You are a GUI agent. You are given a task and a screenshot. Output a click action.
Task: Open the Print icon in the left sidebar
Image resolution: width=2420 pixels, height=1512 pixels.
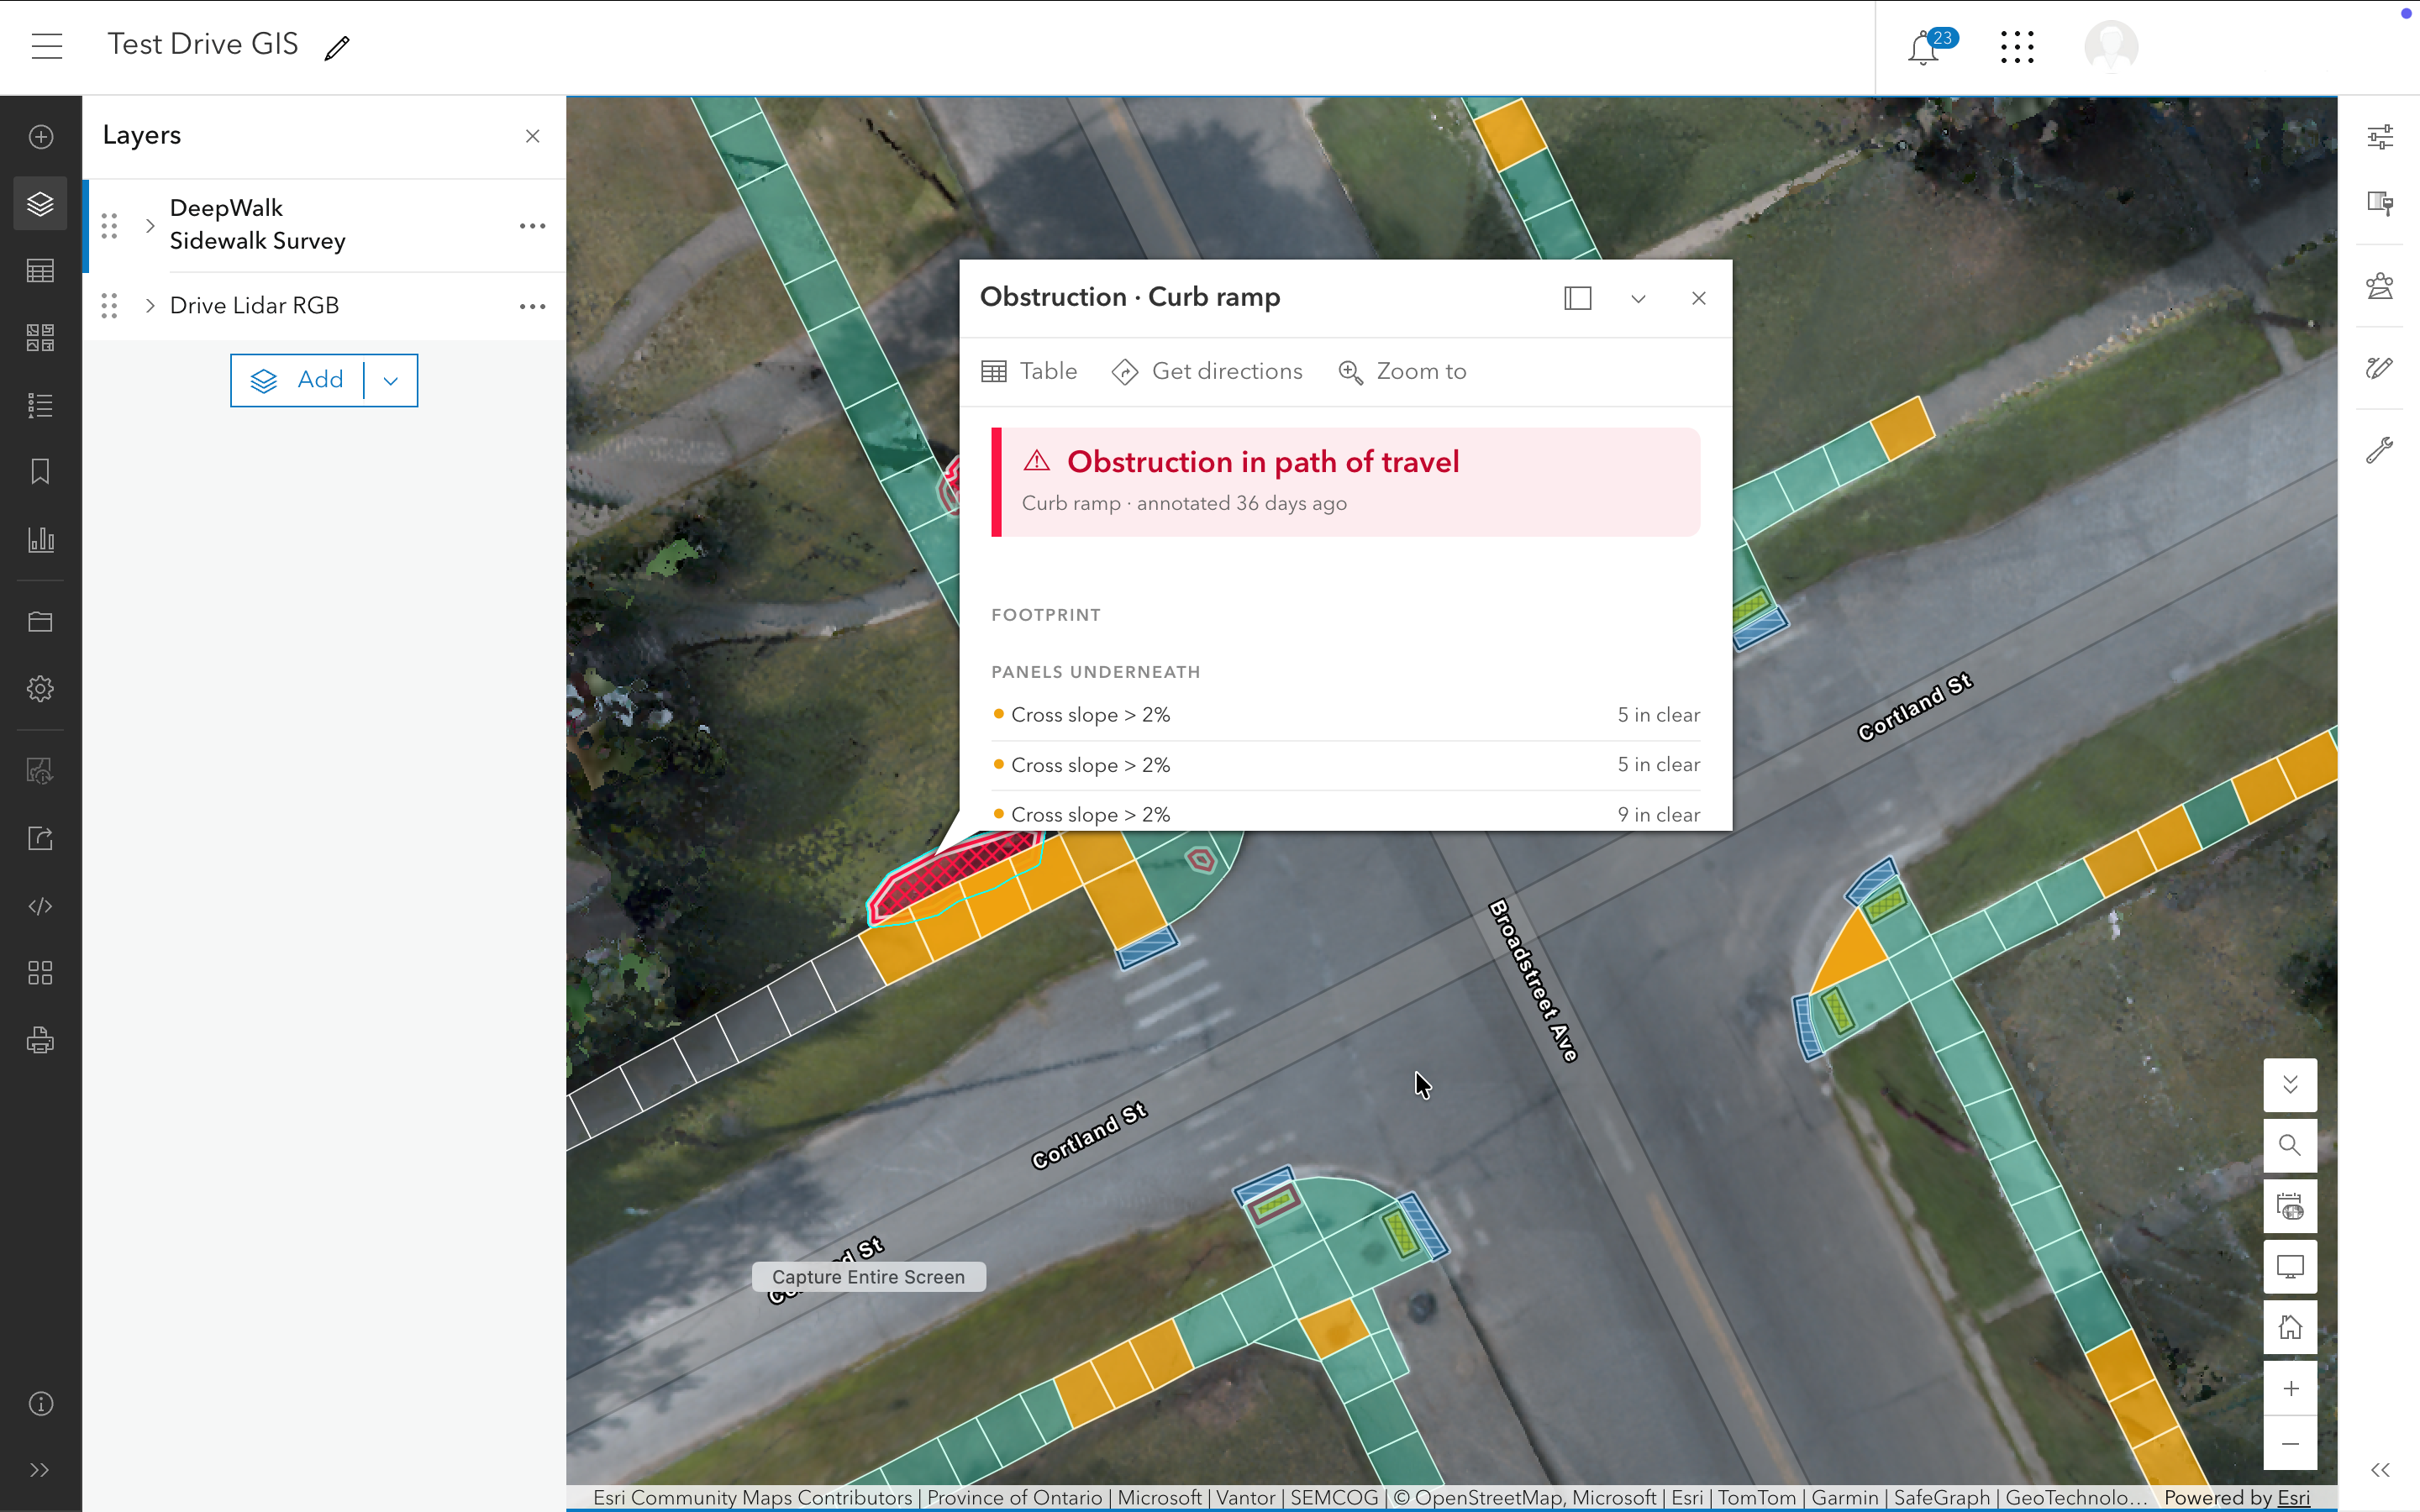click(41, 1040)
